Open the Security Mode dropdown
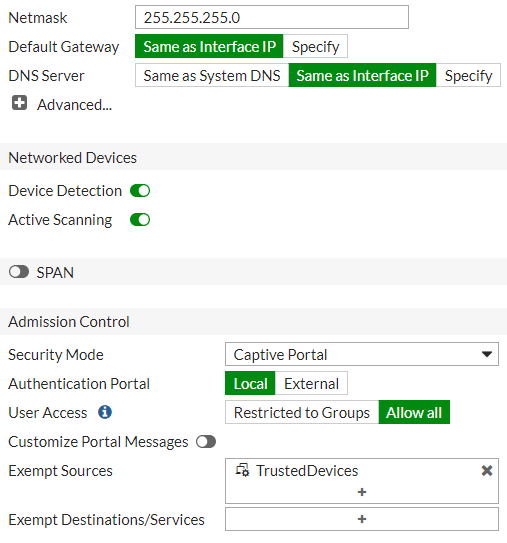This screenshot has width=507, height=543. coord(362,354)
